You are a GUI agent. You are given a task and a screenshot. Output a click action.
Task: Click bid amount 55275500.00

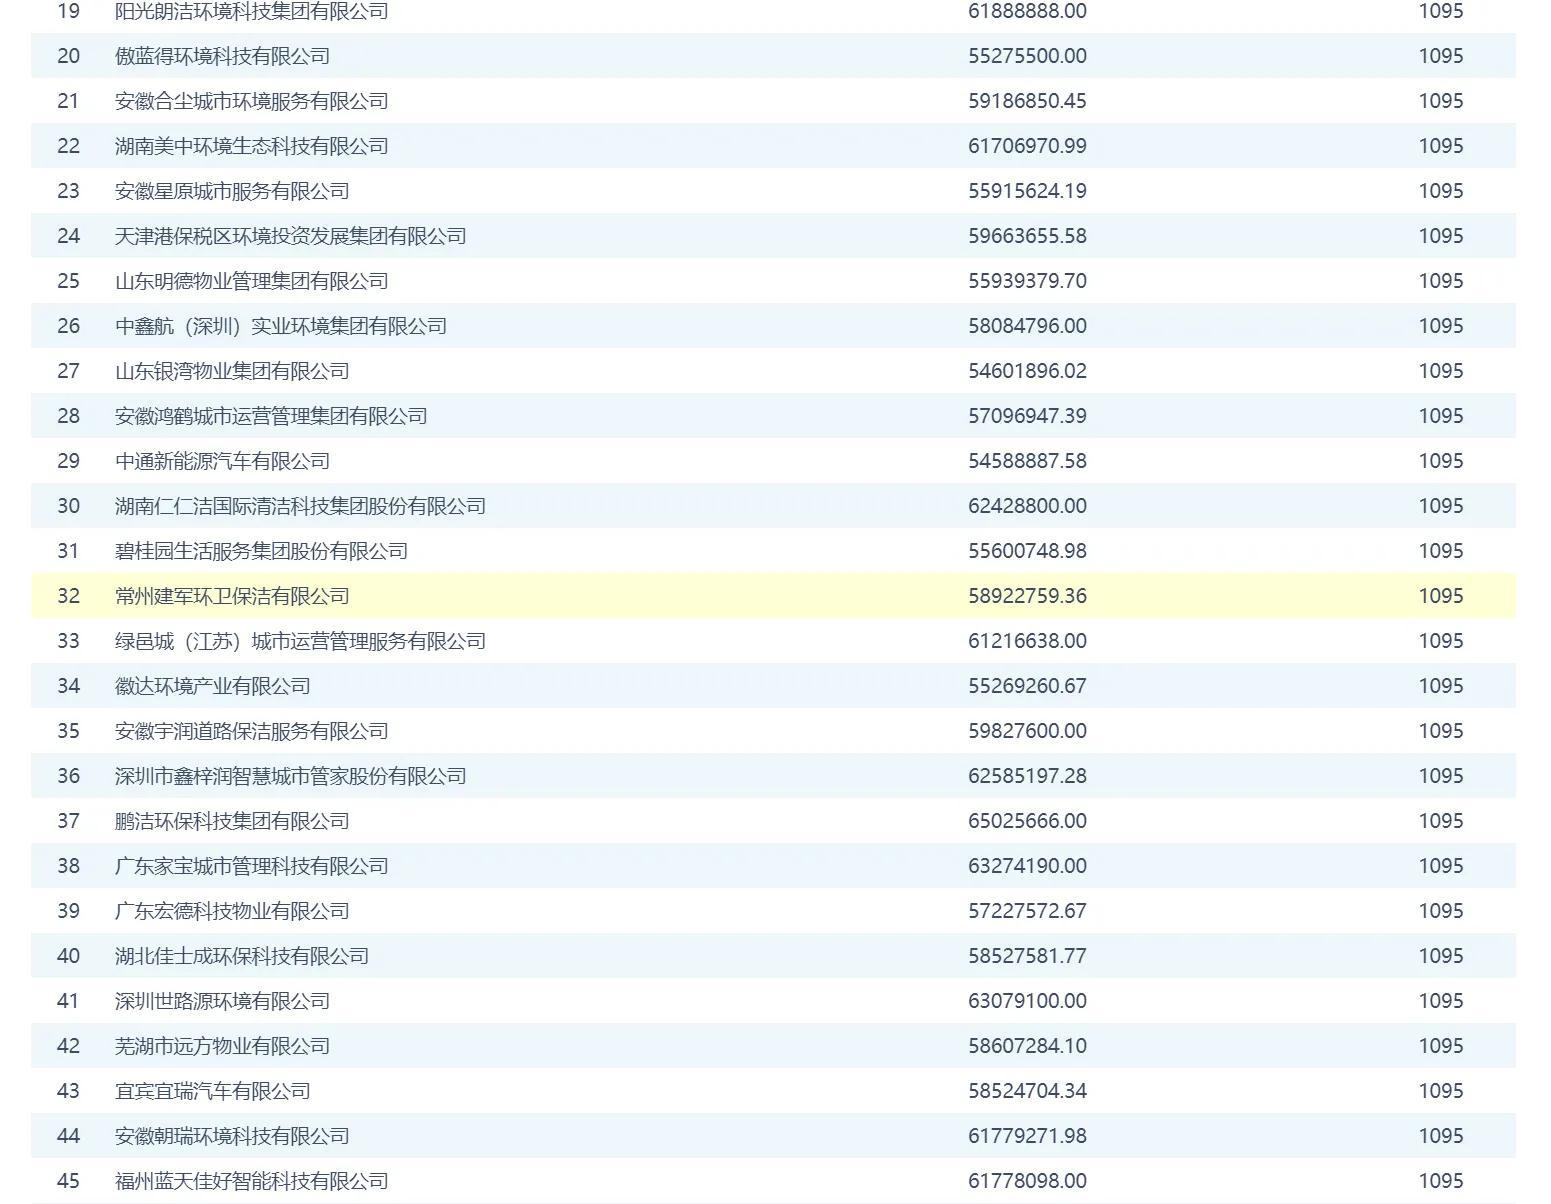pyautogui.click(x=1027, y=56)
